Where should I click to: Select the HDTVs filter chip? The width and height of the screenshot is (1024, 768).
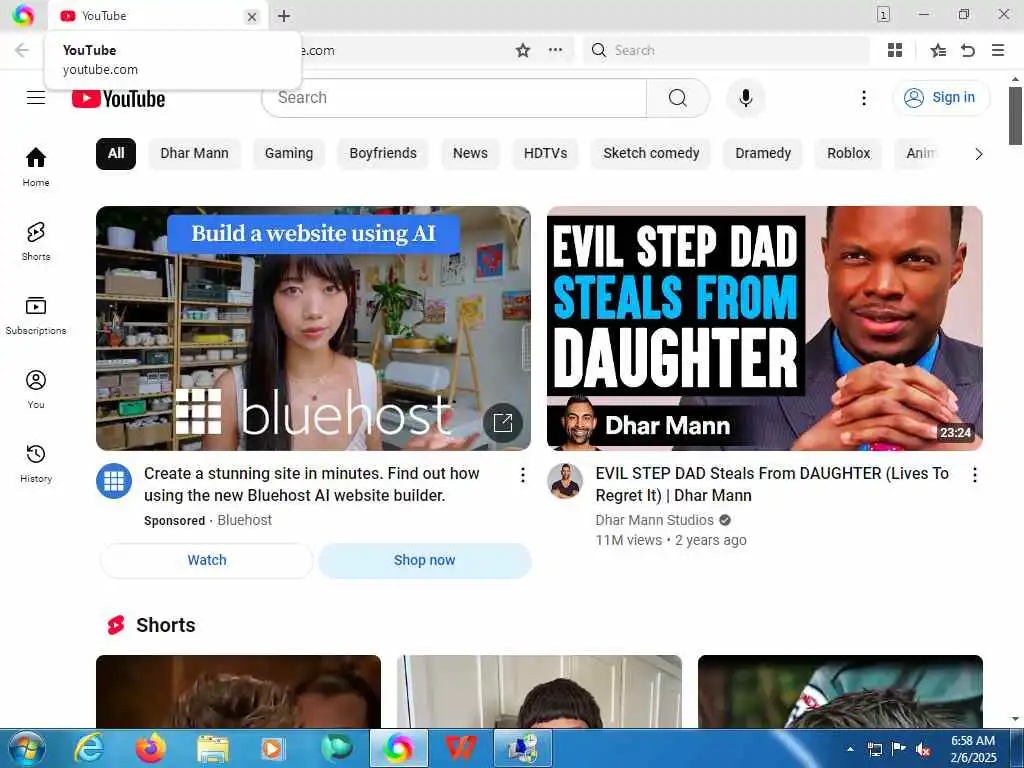(545, 153)
